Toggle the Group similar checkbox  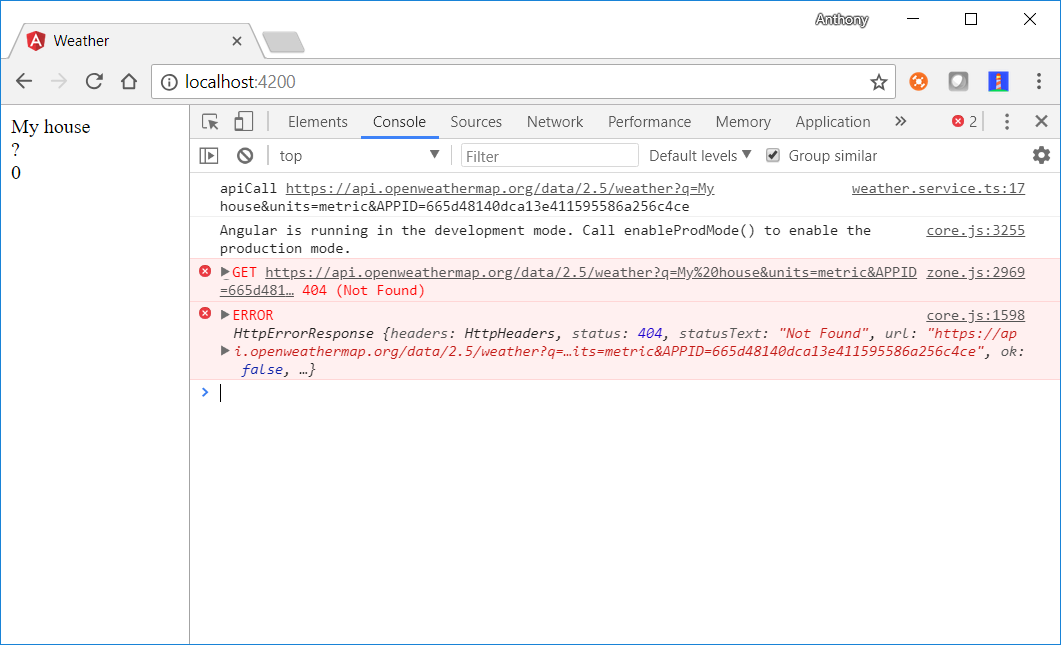(773, 156)
